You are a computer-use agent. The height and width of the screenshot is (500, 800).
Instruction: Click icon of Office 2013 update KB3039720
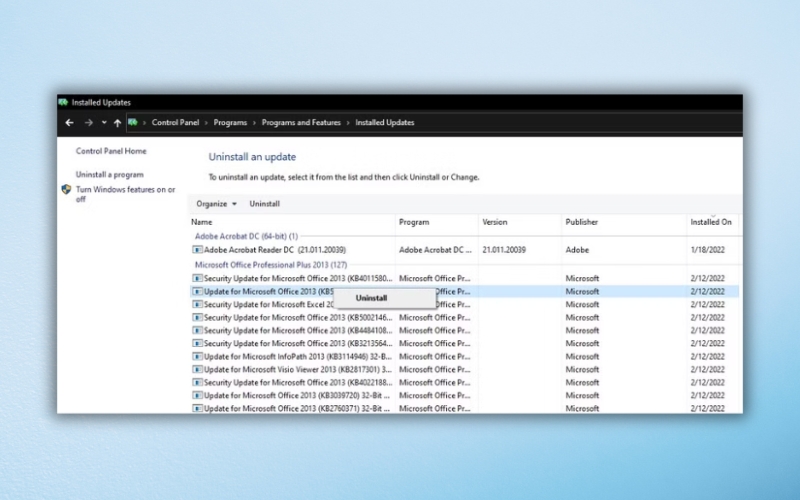pos(197,395)
